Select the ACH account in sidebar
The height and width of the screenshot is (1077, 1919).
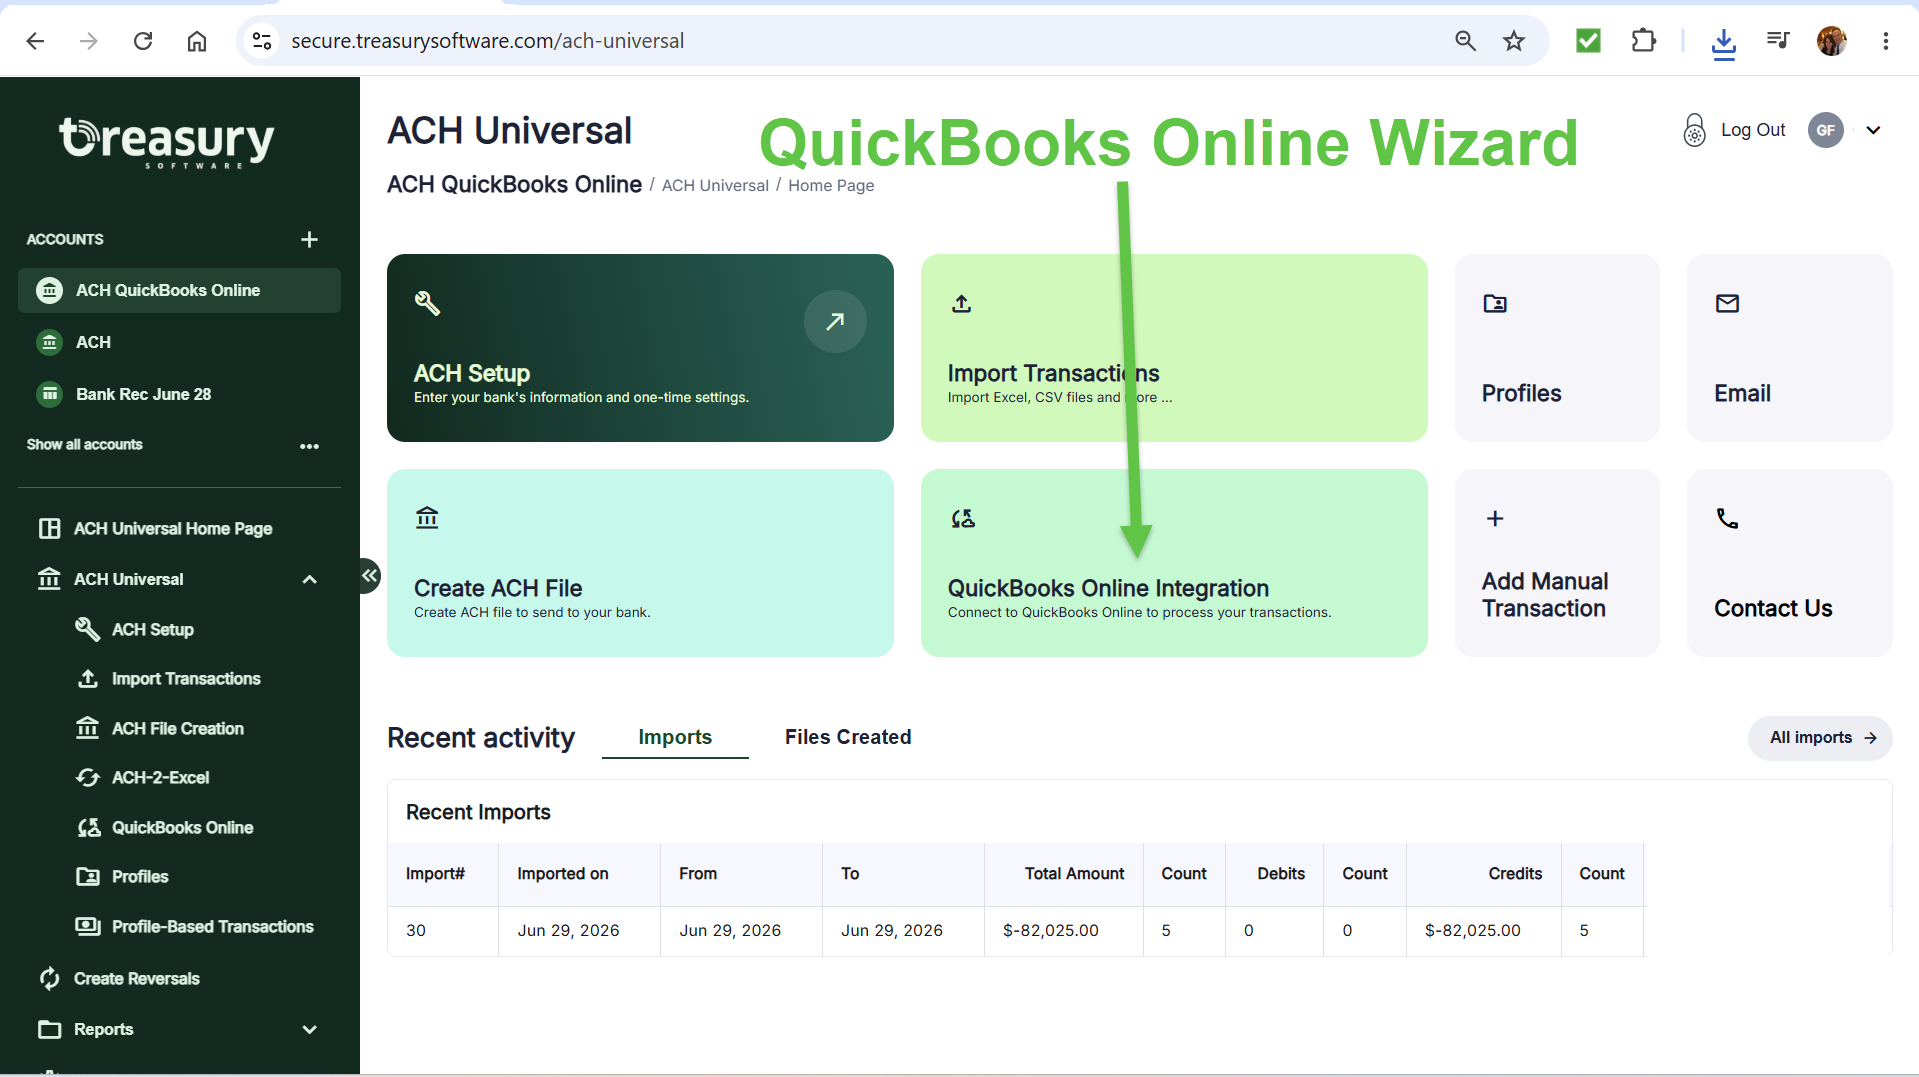tap(179, 342)
